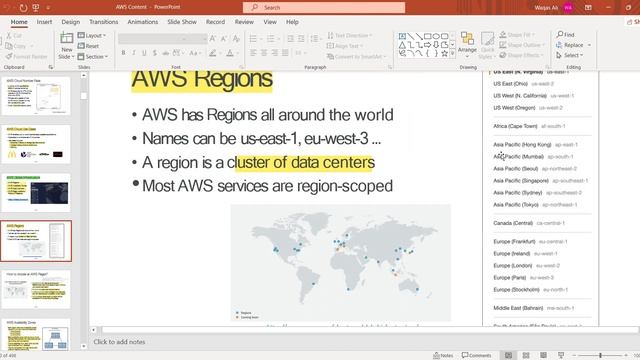Click the text highlight color button
Screen dimensions: 640x360
pyautogui.click(x=214, y=53)
